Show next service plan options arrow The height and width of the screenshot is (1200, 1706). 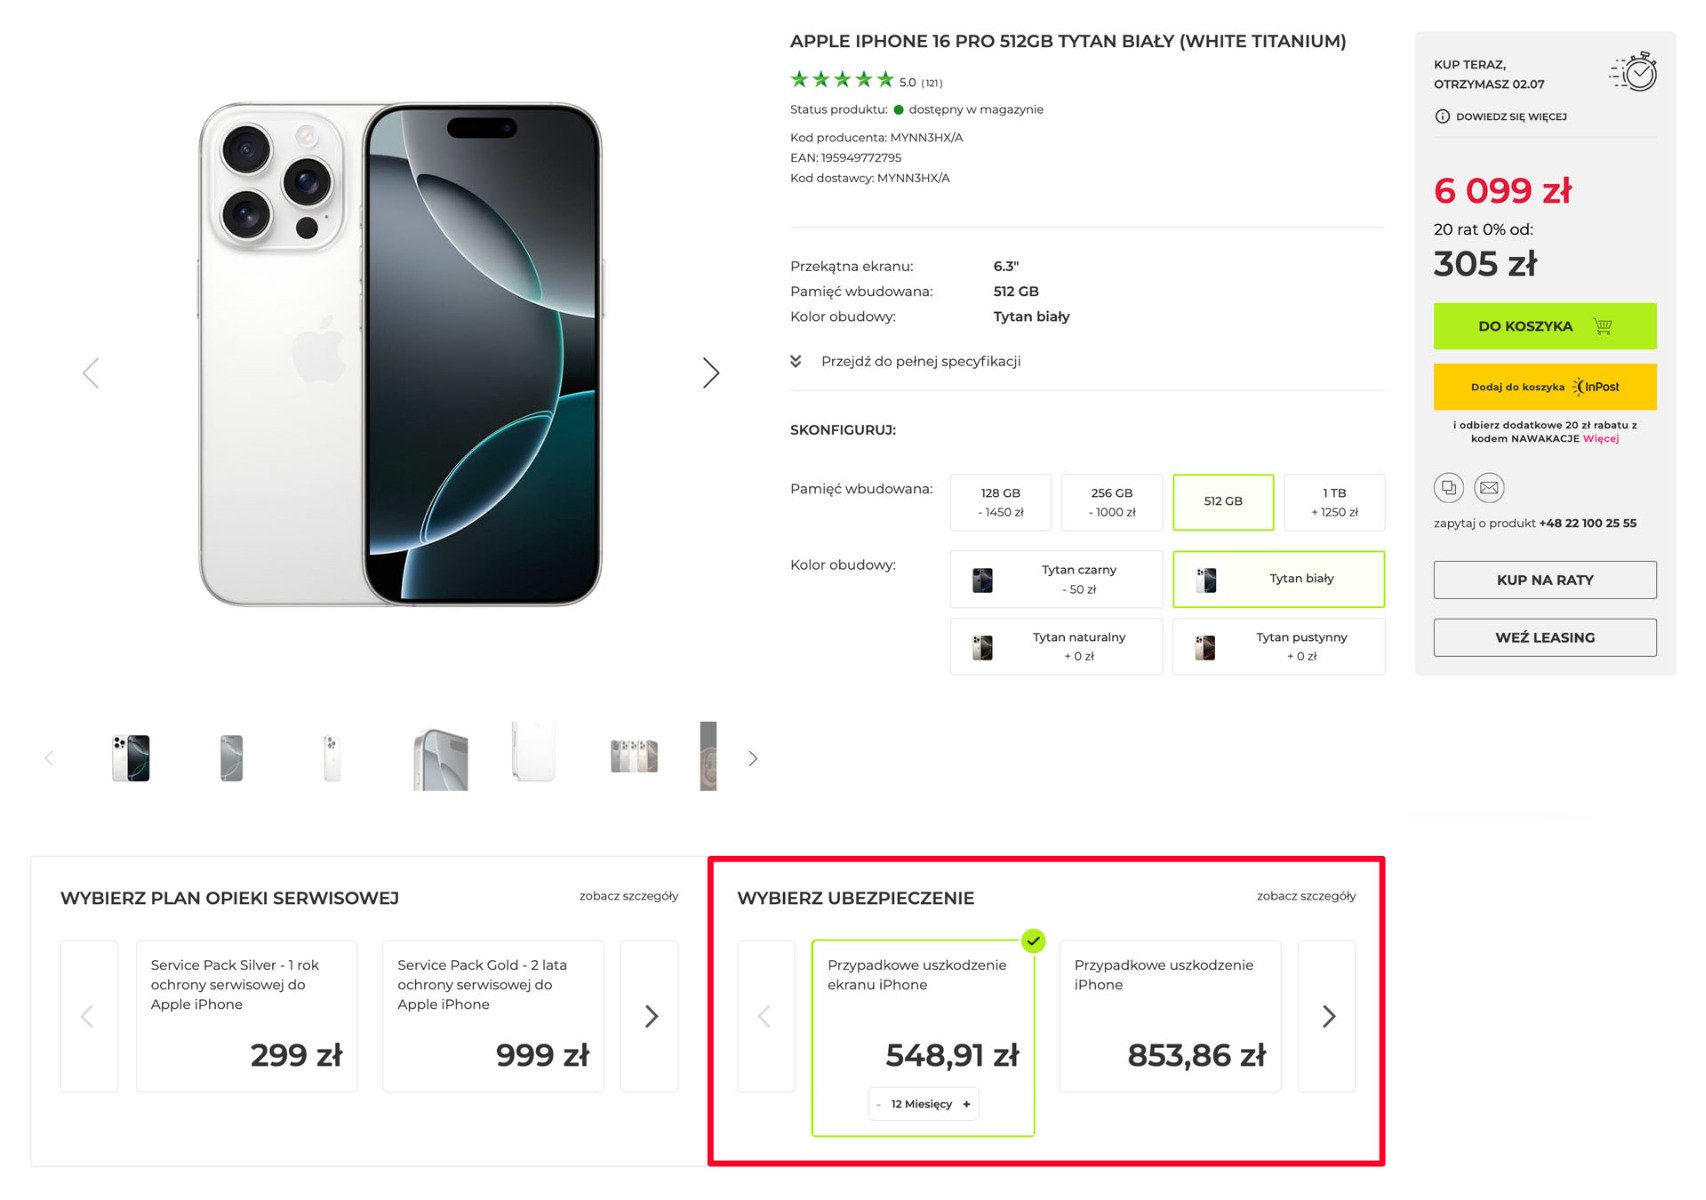[650, 1016]
